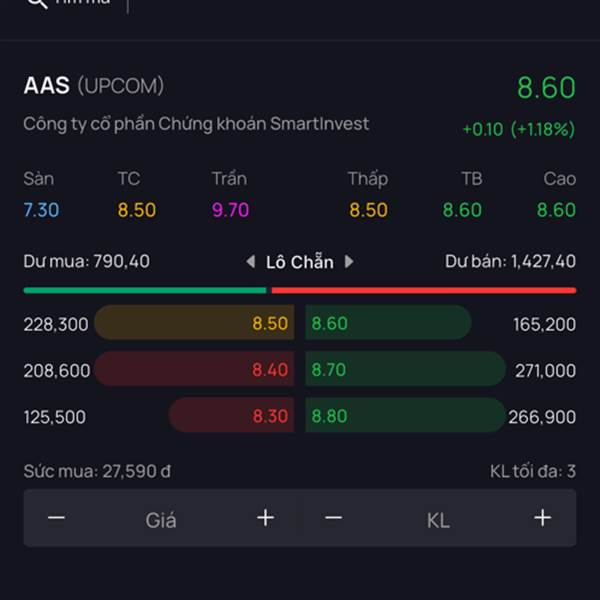
Task: Switch lot type with left arrow
Action: tap(251, 262)
